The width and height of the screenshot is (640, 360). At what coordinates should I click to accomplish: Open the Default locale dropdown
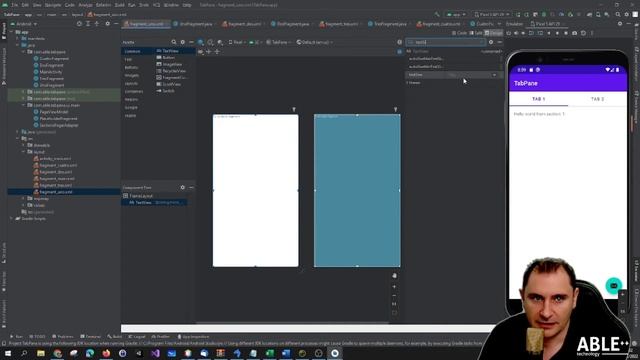[315, 42]
